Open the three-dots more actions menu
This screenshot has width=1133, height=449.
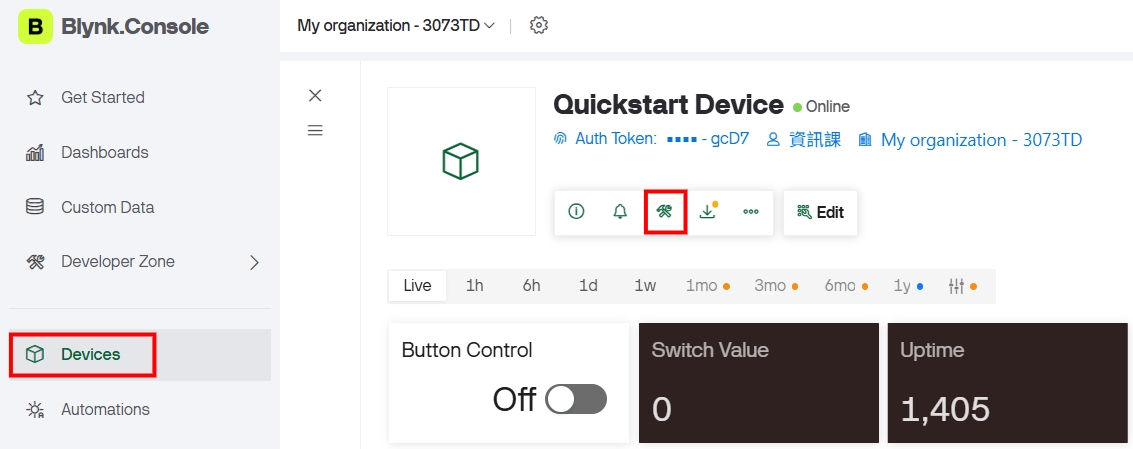(x=751, y=212)
